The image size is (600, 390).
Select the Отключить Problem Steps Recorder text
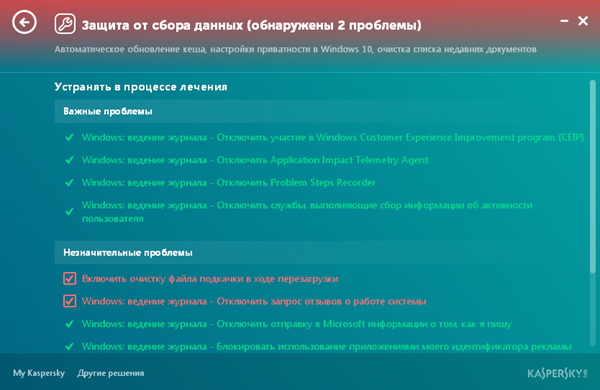click(x=228, y=183)
